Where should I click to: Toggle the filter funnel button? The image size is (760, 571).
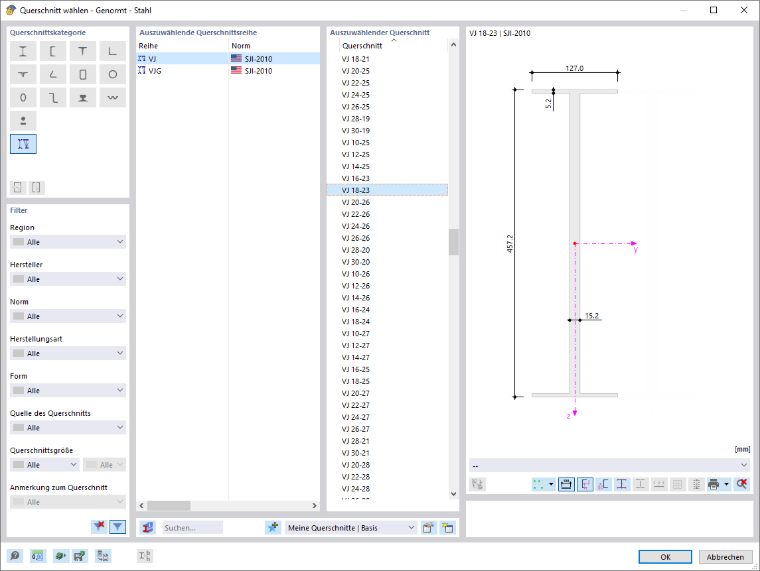118,527
